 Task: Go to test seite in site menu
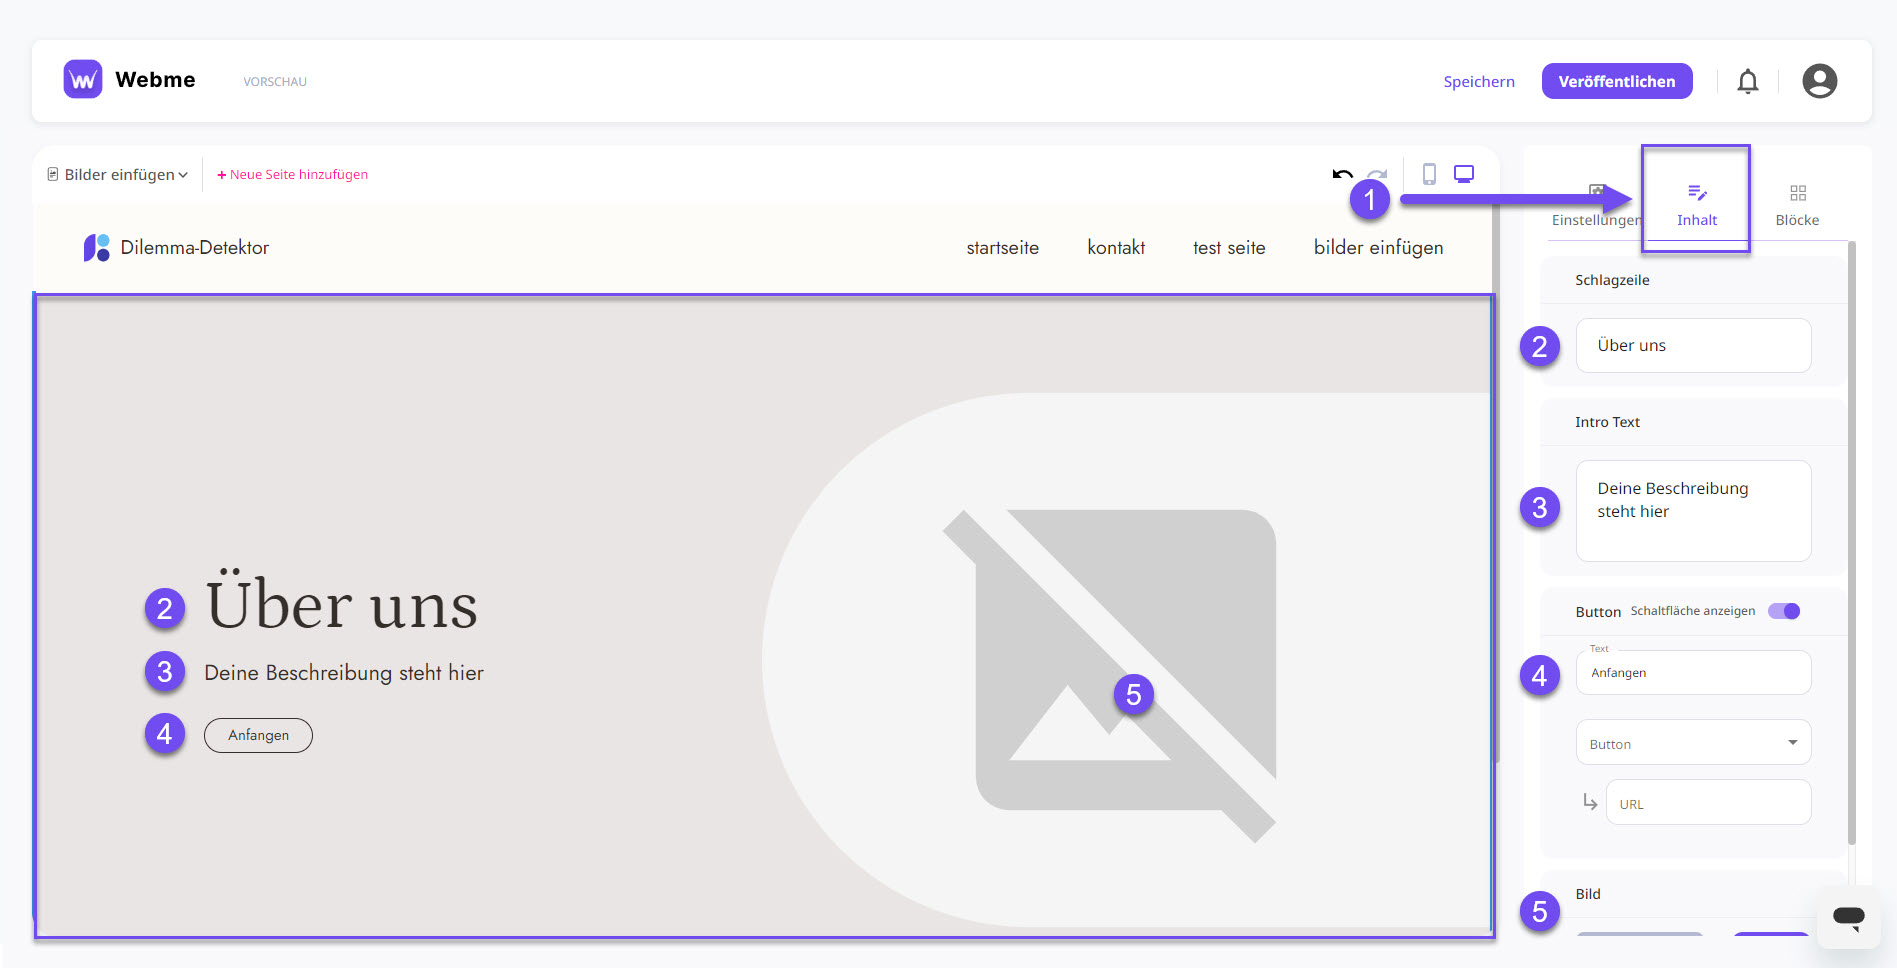(x=1229, y=247)
